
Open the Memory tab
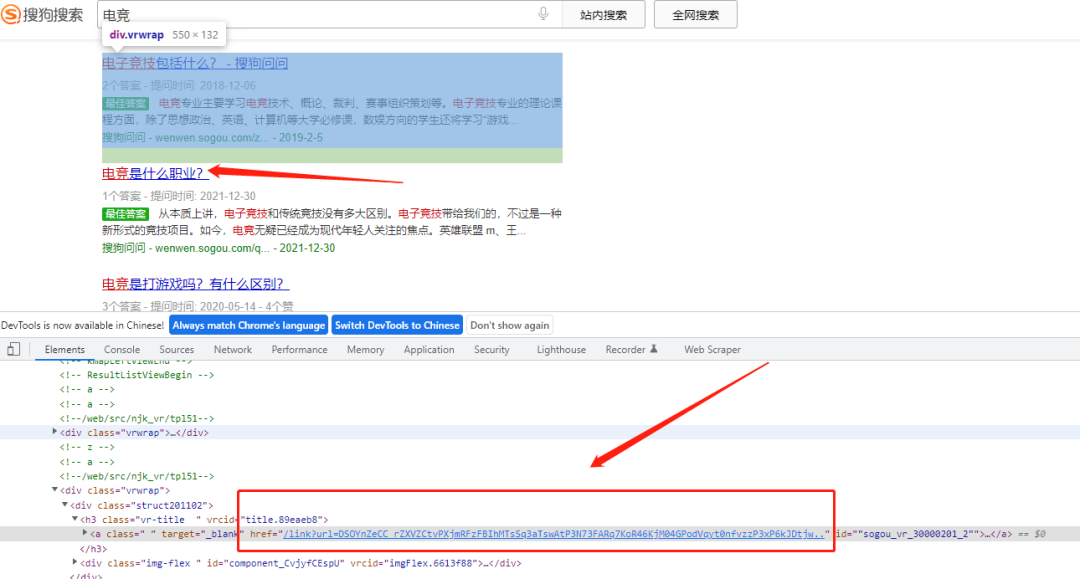coord(366,350)
